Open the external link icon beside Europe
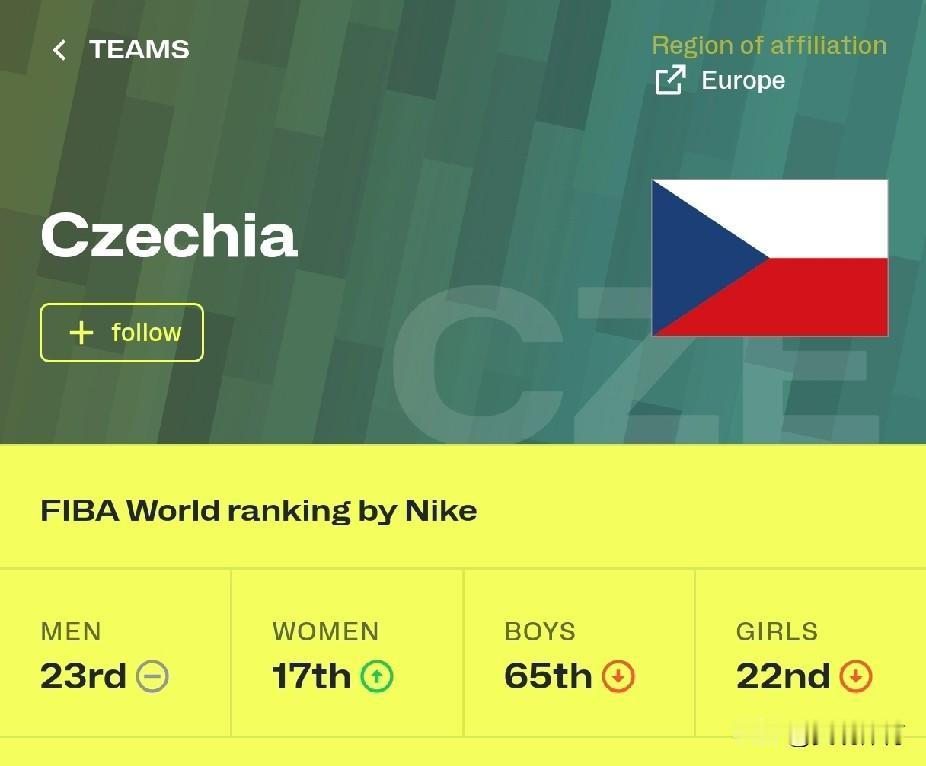 coord(670,80)
